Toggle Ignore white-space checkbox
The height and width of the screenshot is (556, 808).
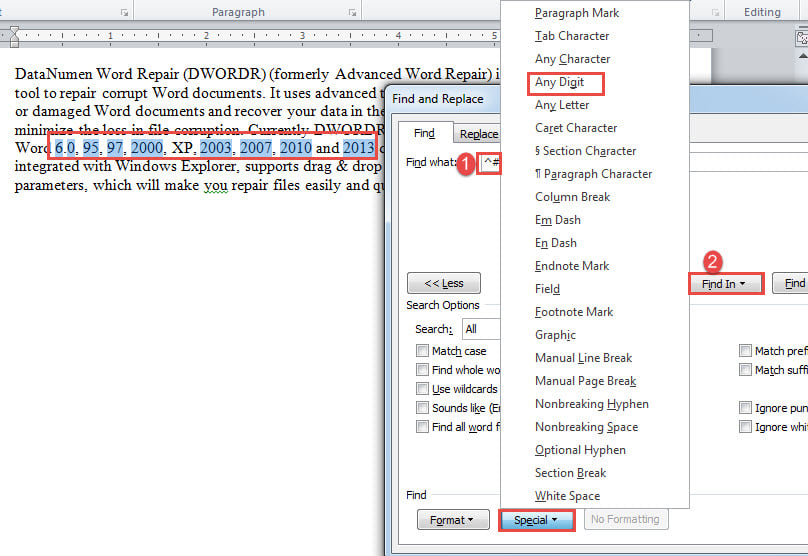pos(745,427)
